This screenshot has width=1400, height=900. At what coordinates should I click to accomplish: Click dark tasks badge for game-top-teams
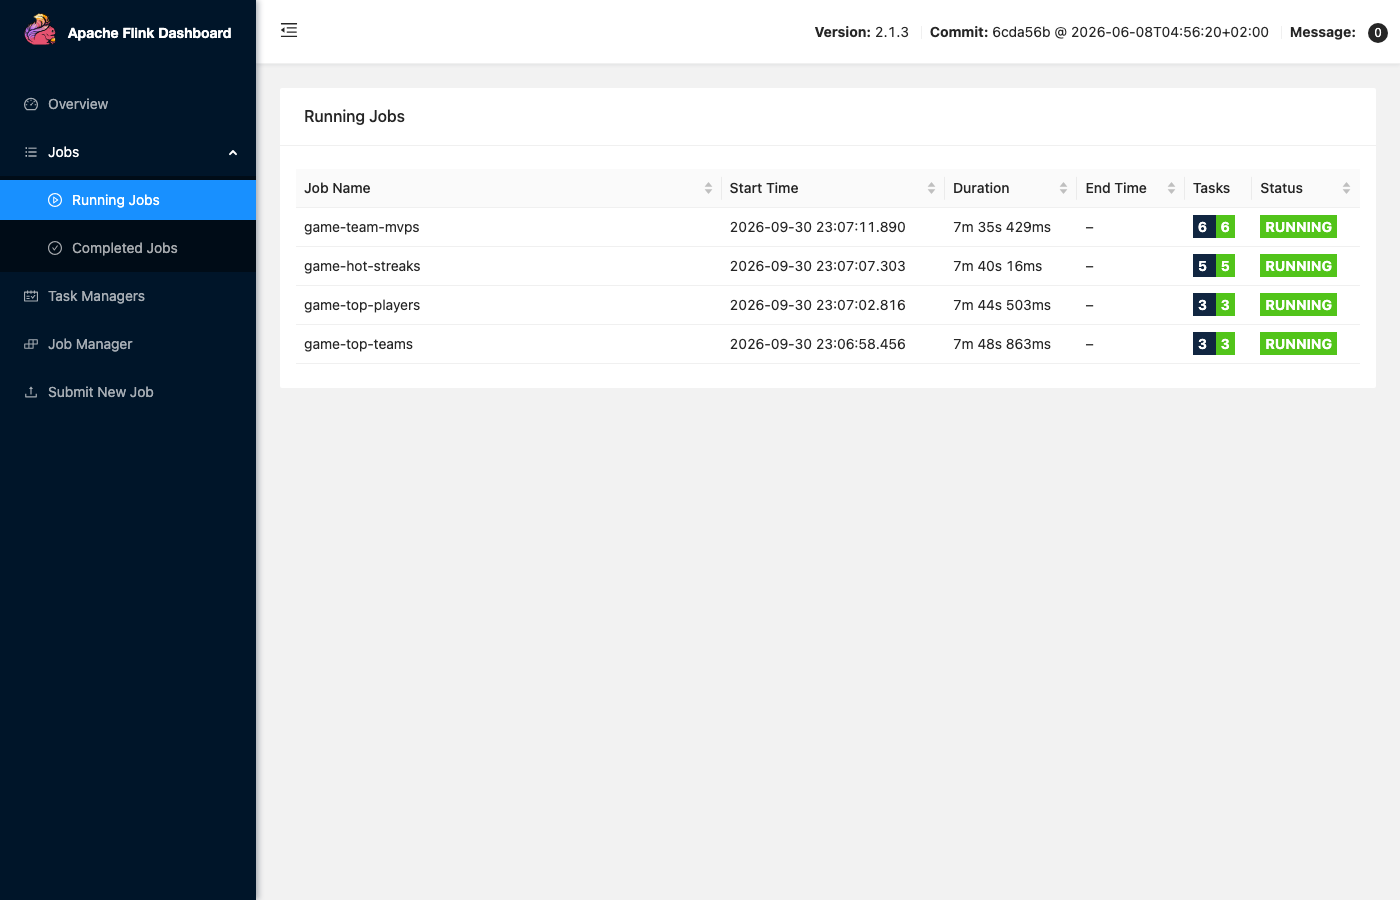click(x=1203, y=344)
